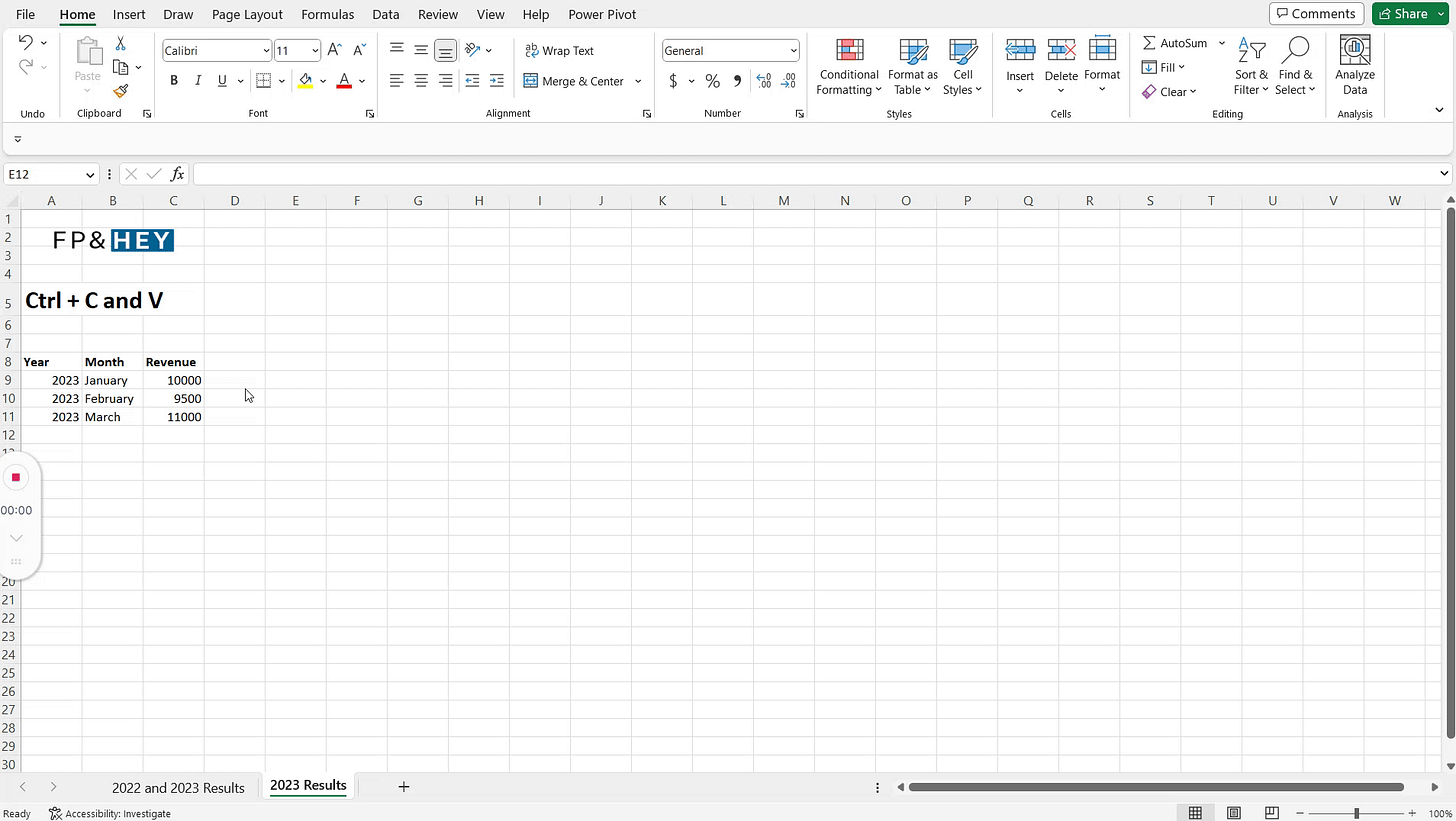Click the zoom slider handle
Screen dimensions: 1456x821
point(1356,813)
